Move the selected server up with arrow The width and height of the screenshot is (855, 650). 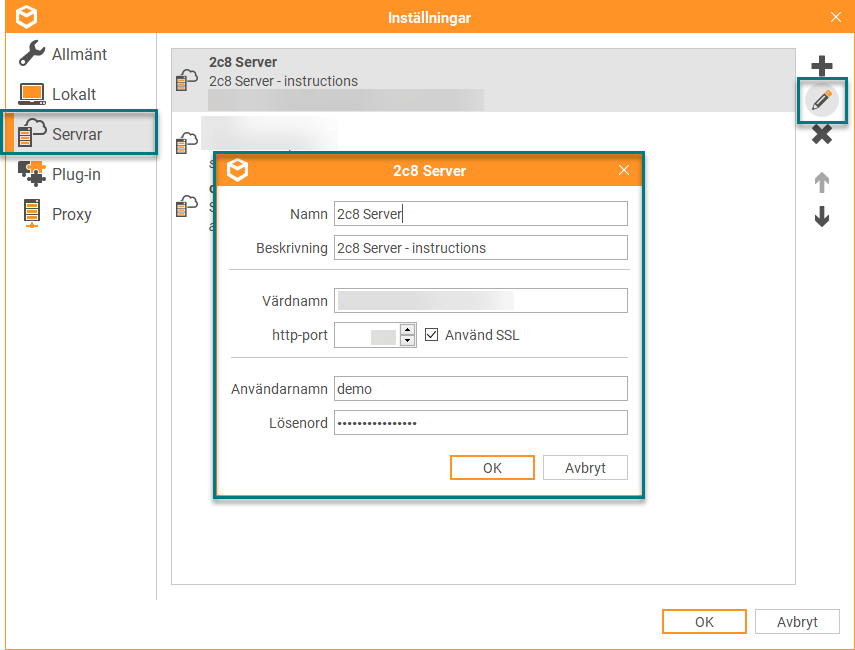click(x=821, y=182)
